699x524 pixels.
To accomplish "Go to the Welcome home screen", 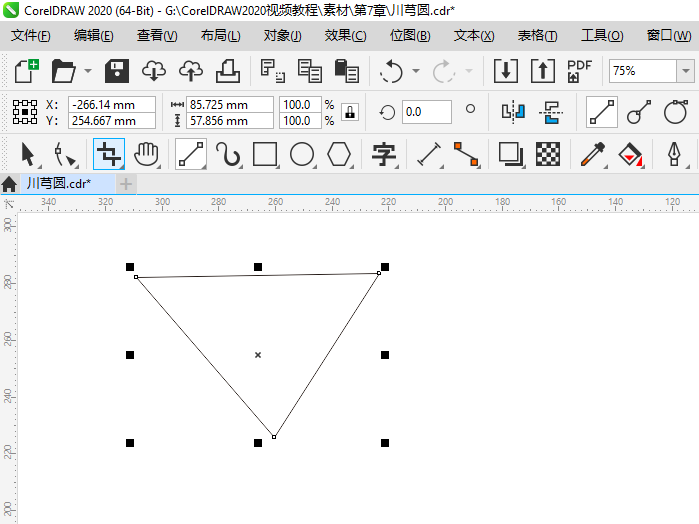I will point(9,184).
